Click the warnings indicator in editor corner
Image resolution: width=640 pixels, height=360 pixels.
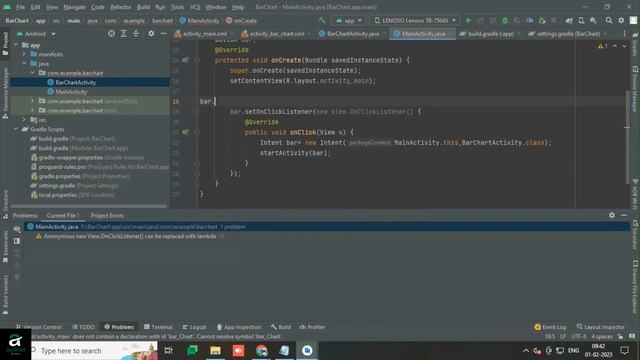point(602,46)
